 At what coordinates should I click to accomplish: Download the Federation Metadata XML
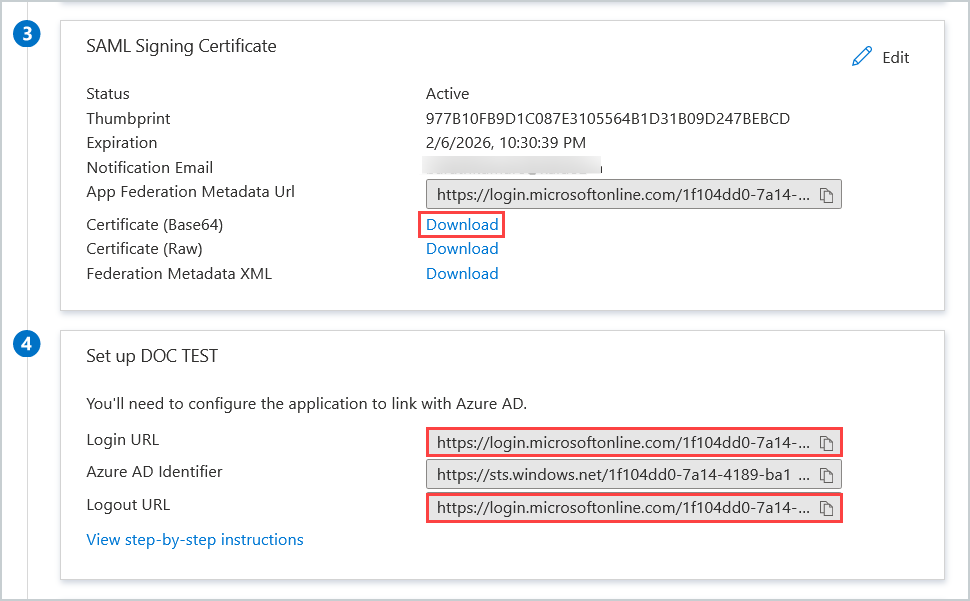click(462, 274)
